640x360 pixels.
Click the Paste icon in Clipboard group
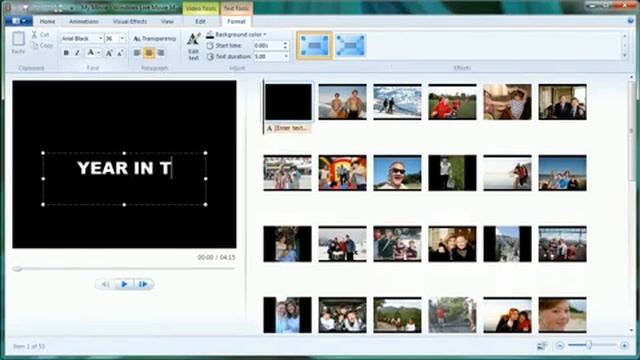18,40
